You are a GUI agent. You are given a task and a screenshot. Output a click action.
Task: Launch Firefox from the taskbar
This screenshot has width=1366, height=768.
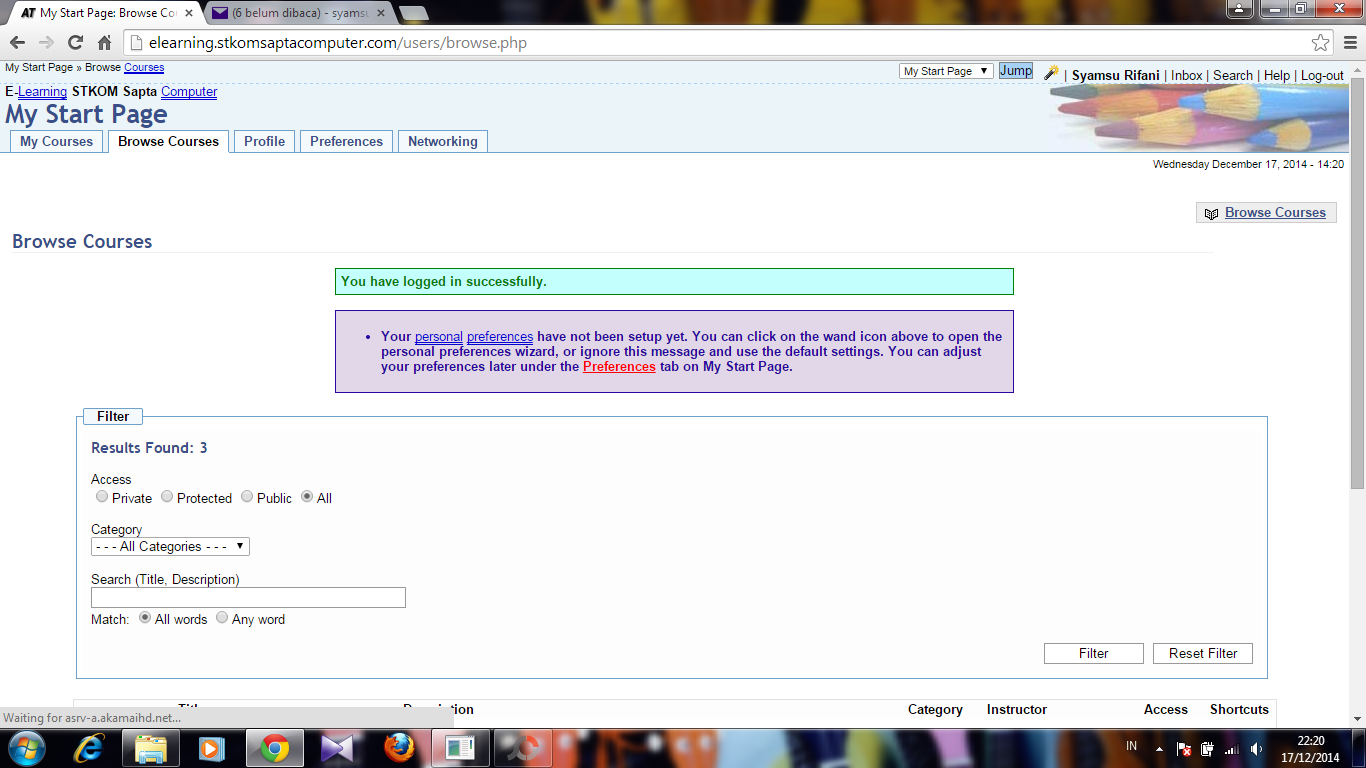tap(399, 748)
